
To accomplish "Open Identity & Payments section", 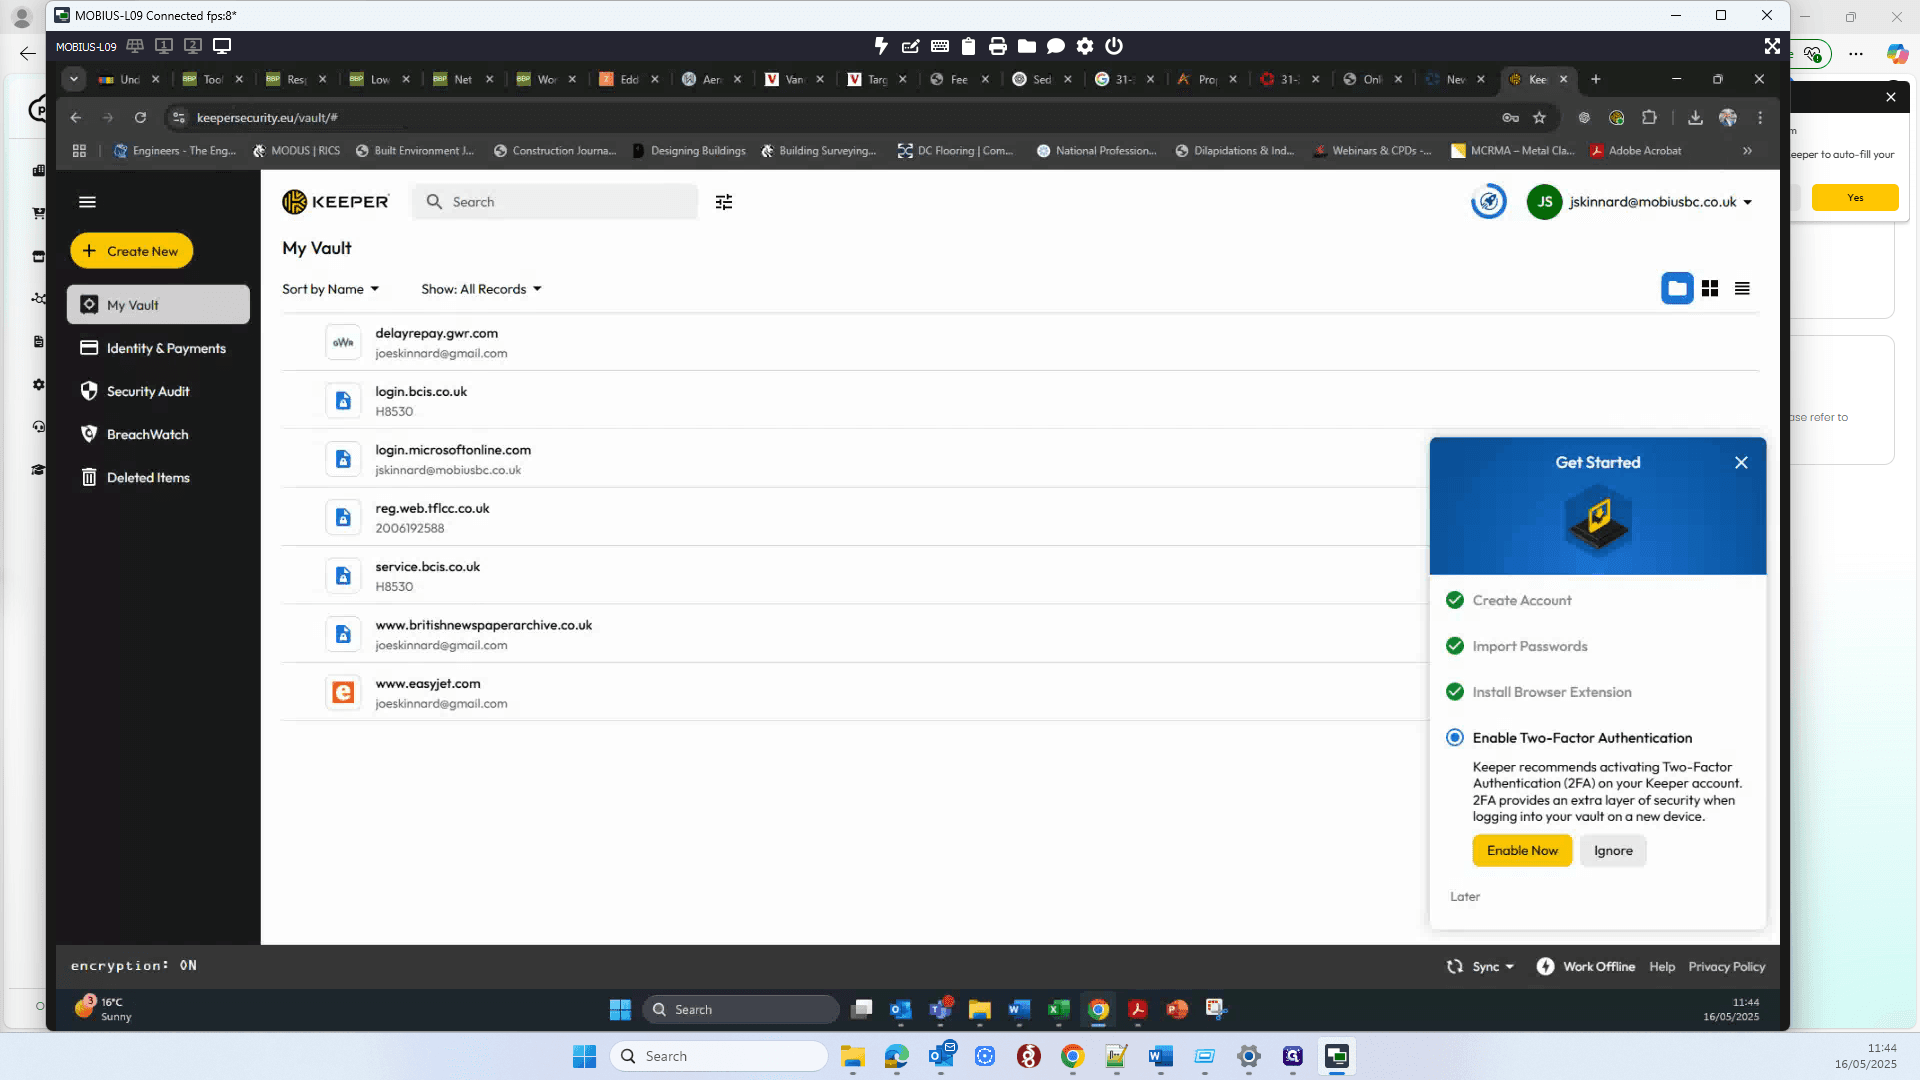I will [x=158, y=348].
